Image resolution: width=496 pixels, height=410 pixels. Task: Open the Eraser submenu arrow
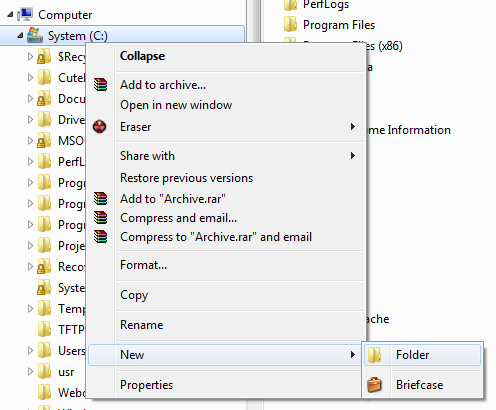[353, 127]
